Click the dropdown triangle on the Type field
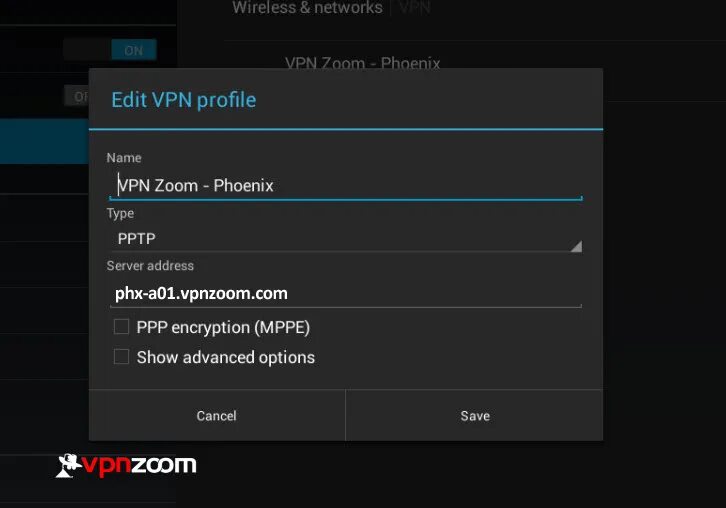726x508 pixels. [575, 245]
